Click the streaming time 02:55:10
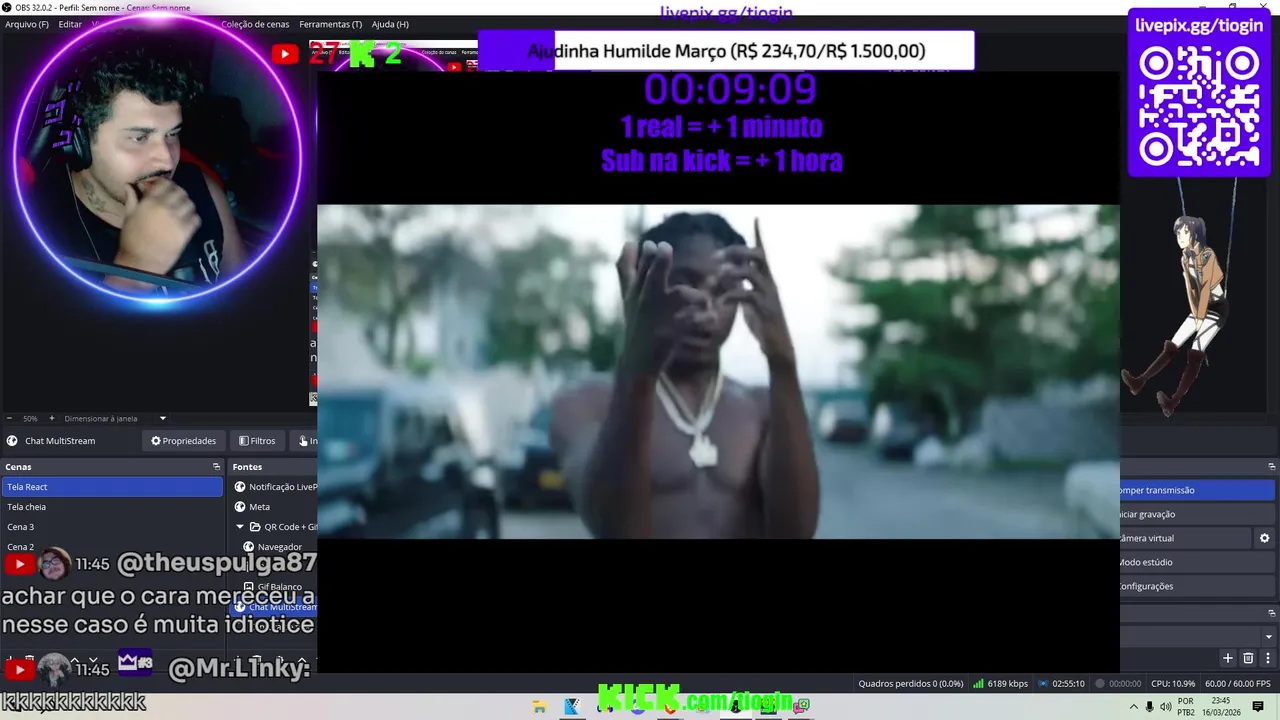The height and width of the screenshot is (720, 1280). pos(1069,684)
